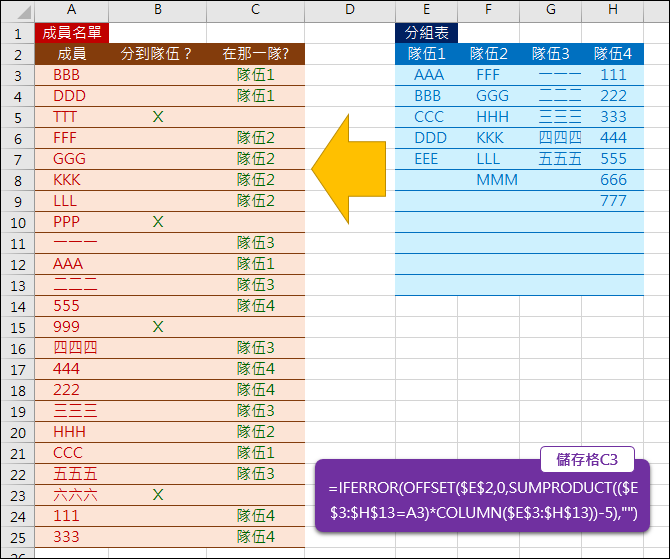Click the 成員 header cell
Viewport: 670px width, 559px height.
click(x=72, y=54)
